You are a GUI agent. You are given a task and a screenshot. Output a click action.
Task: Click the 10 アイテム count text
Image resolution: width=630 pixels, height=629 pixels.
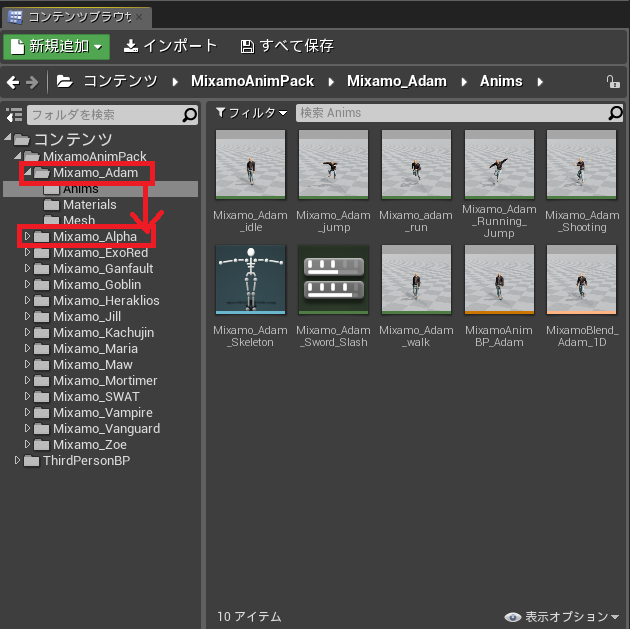click(249, 617)
